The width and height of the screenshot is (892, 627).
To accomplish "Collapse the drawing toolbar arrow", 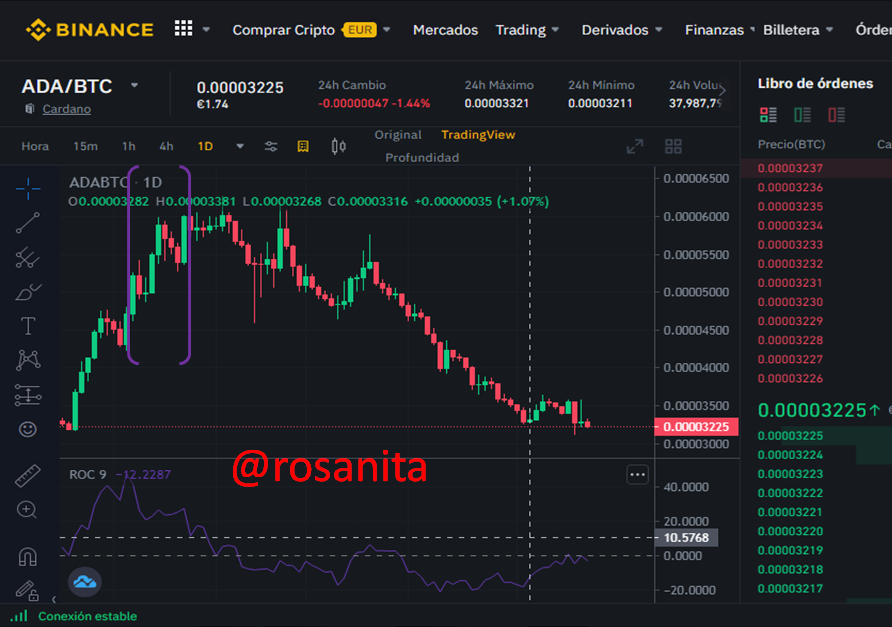I will [53, 599].
